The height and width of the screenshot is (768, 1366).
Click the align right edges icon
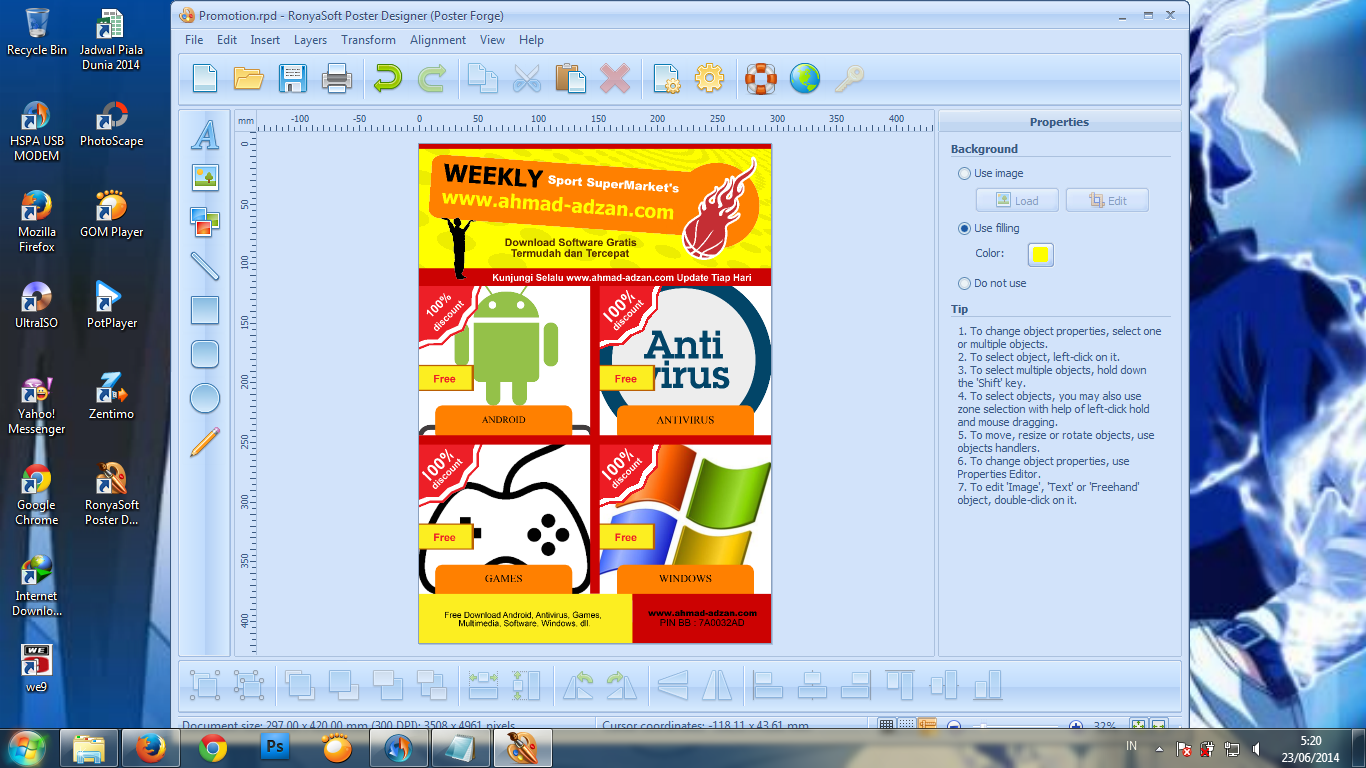pyautogui.click(x=856, y=685)
